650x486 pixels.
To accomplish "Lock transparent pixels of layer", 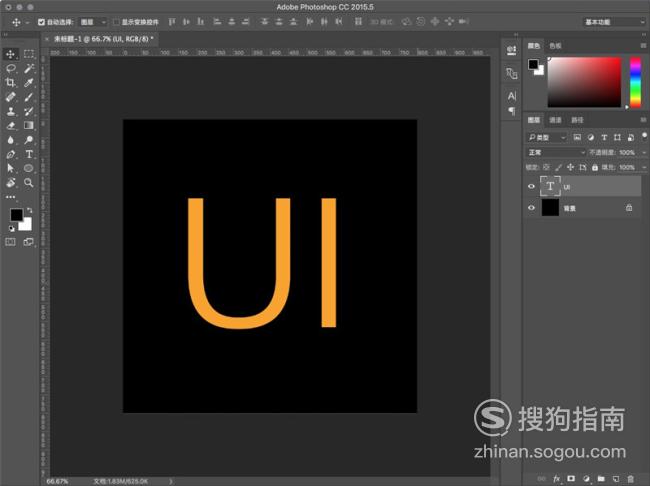I will [546, 167].
